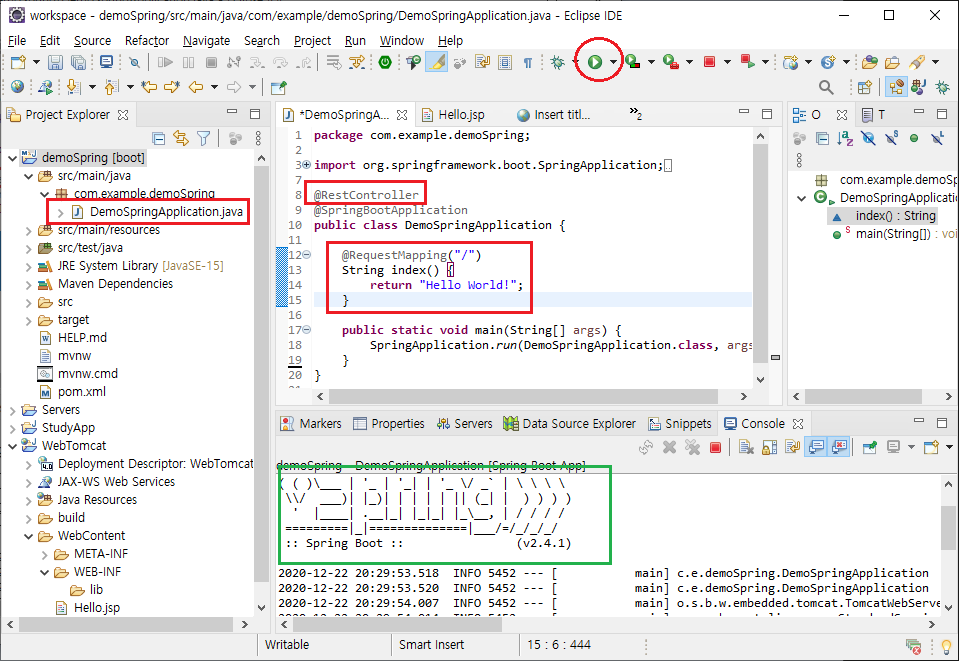Expand the Servers project node
Viewport: 959px width, 661px height.
point(13,410)
